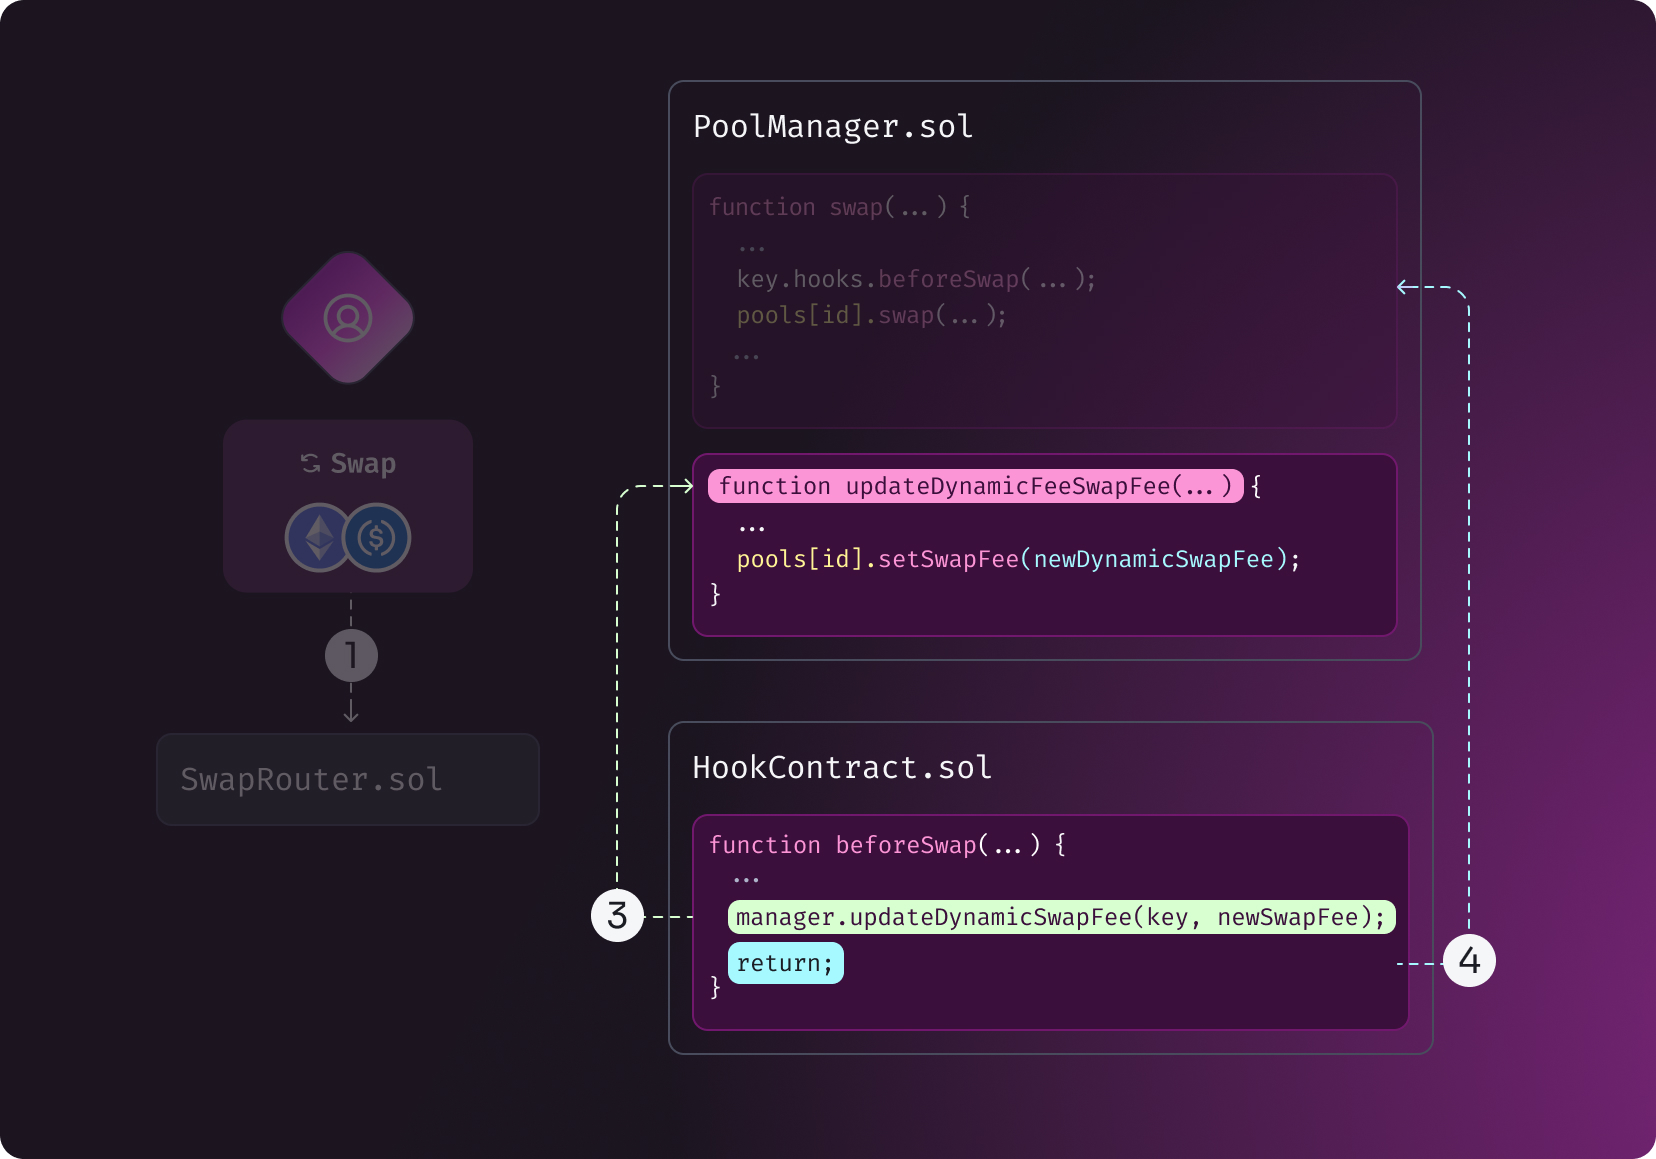Select the PoolManager.sol title
The image size is (1656, 1159).
coord(832,127)
